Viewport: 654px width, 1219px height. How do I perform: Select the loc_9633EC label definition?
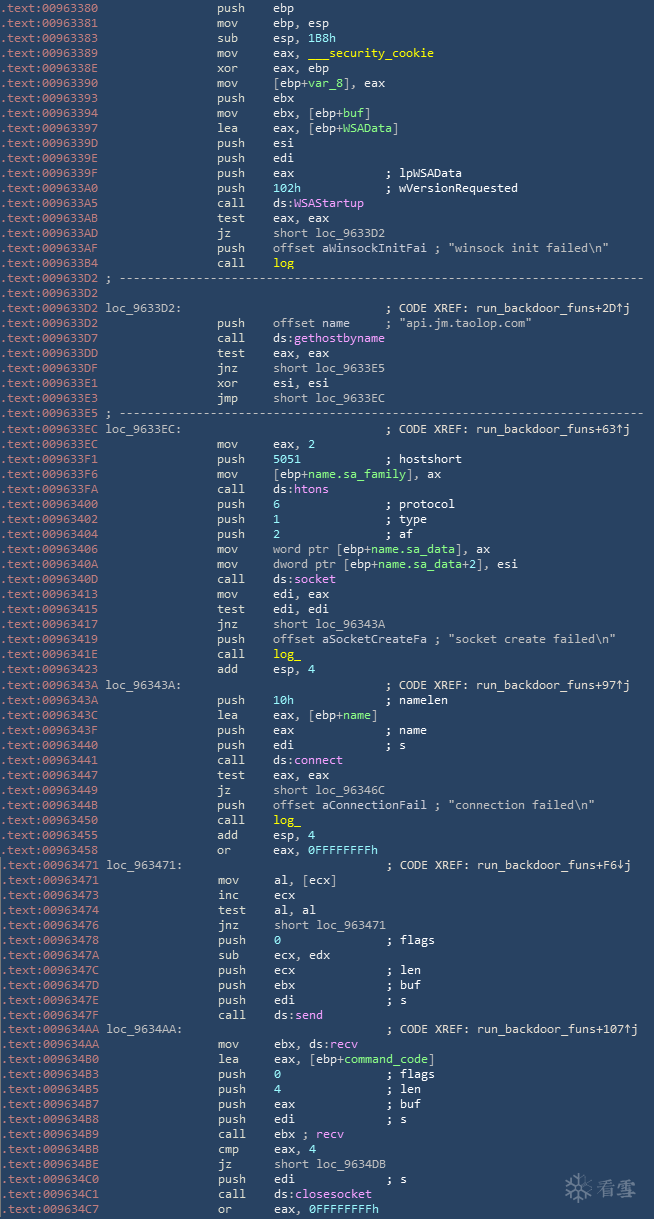(143, 429)
